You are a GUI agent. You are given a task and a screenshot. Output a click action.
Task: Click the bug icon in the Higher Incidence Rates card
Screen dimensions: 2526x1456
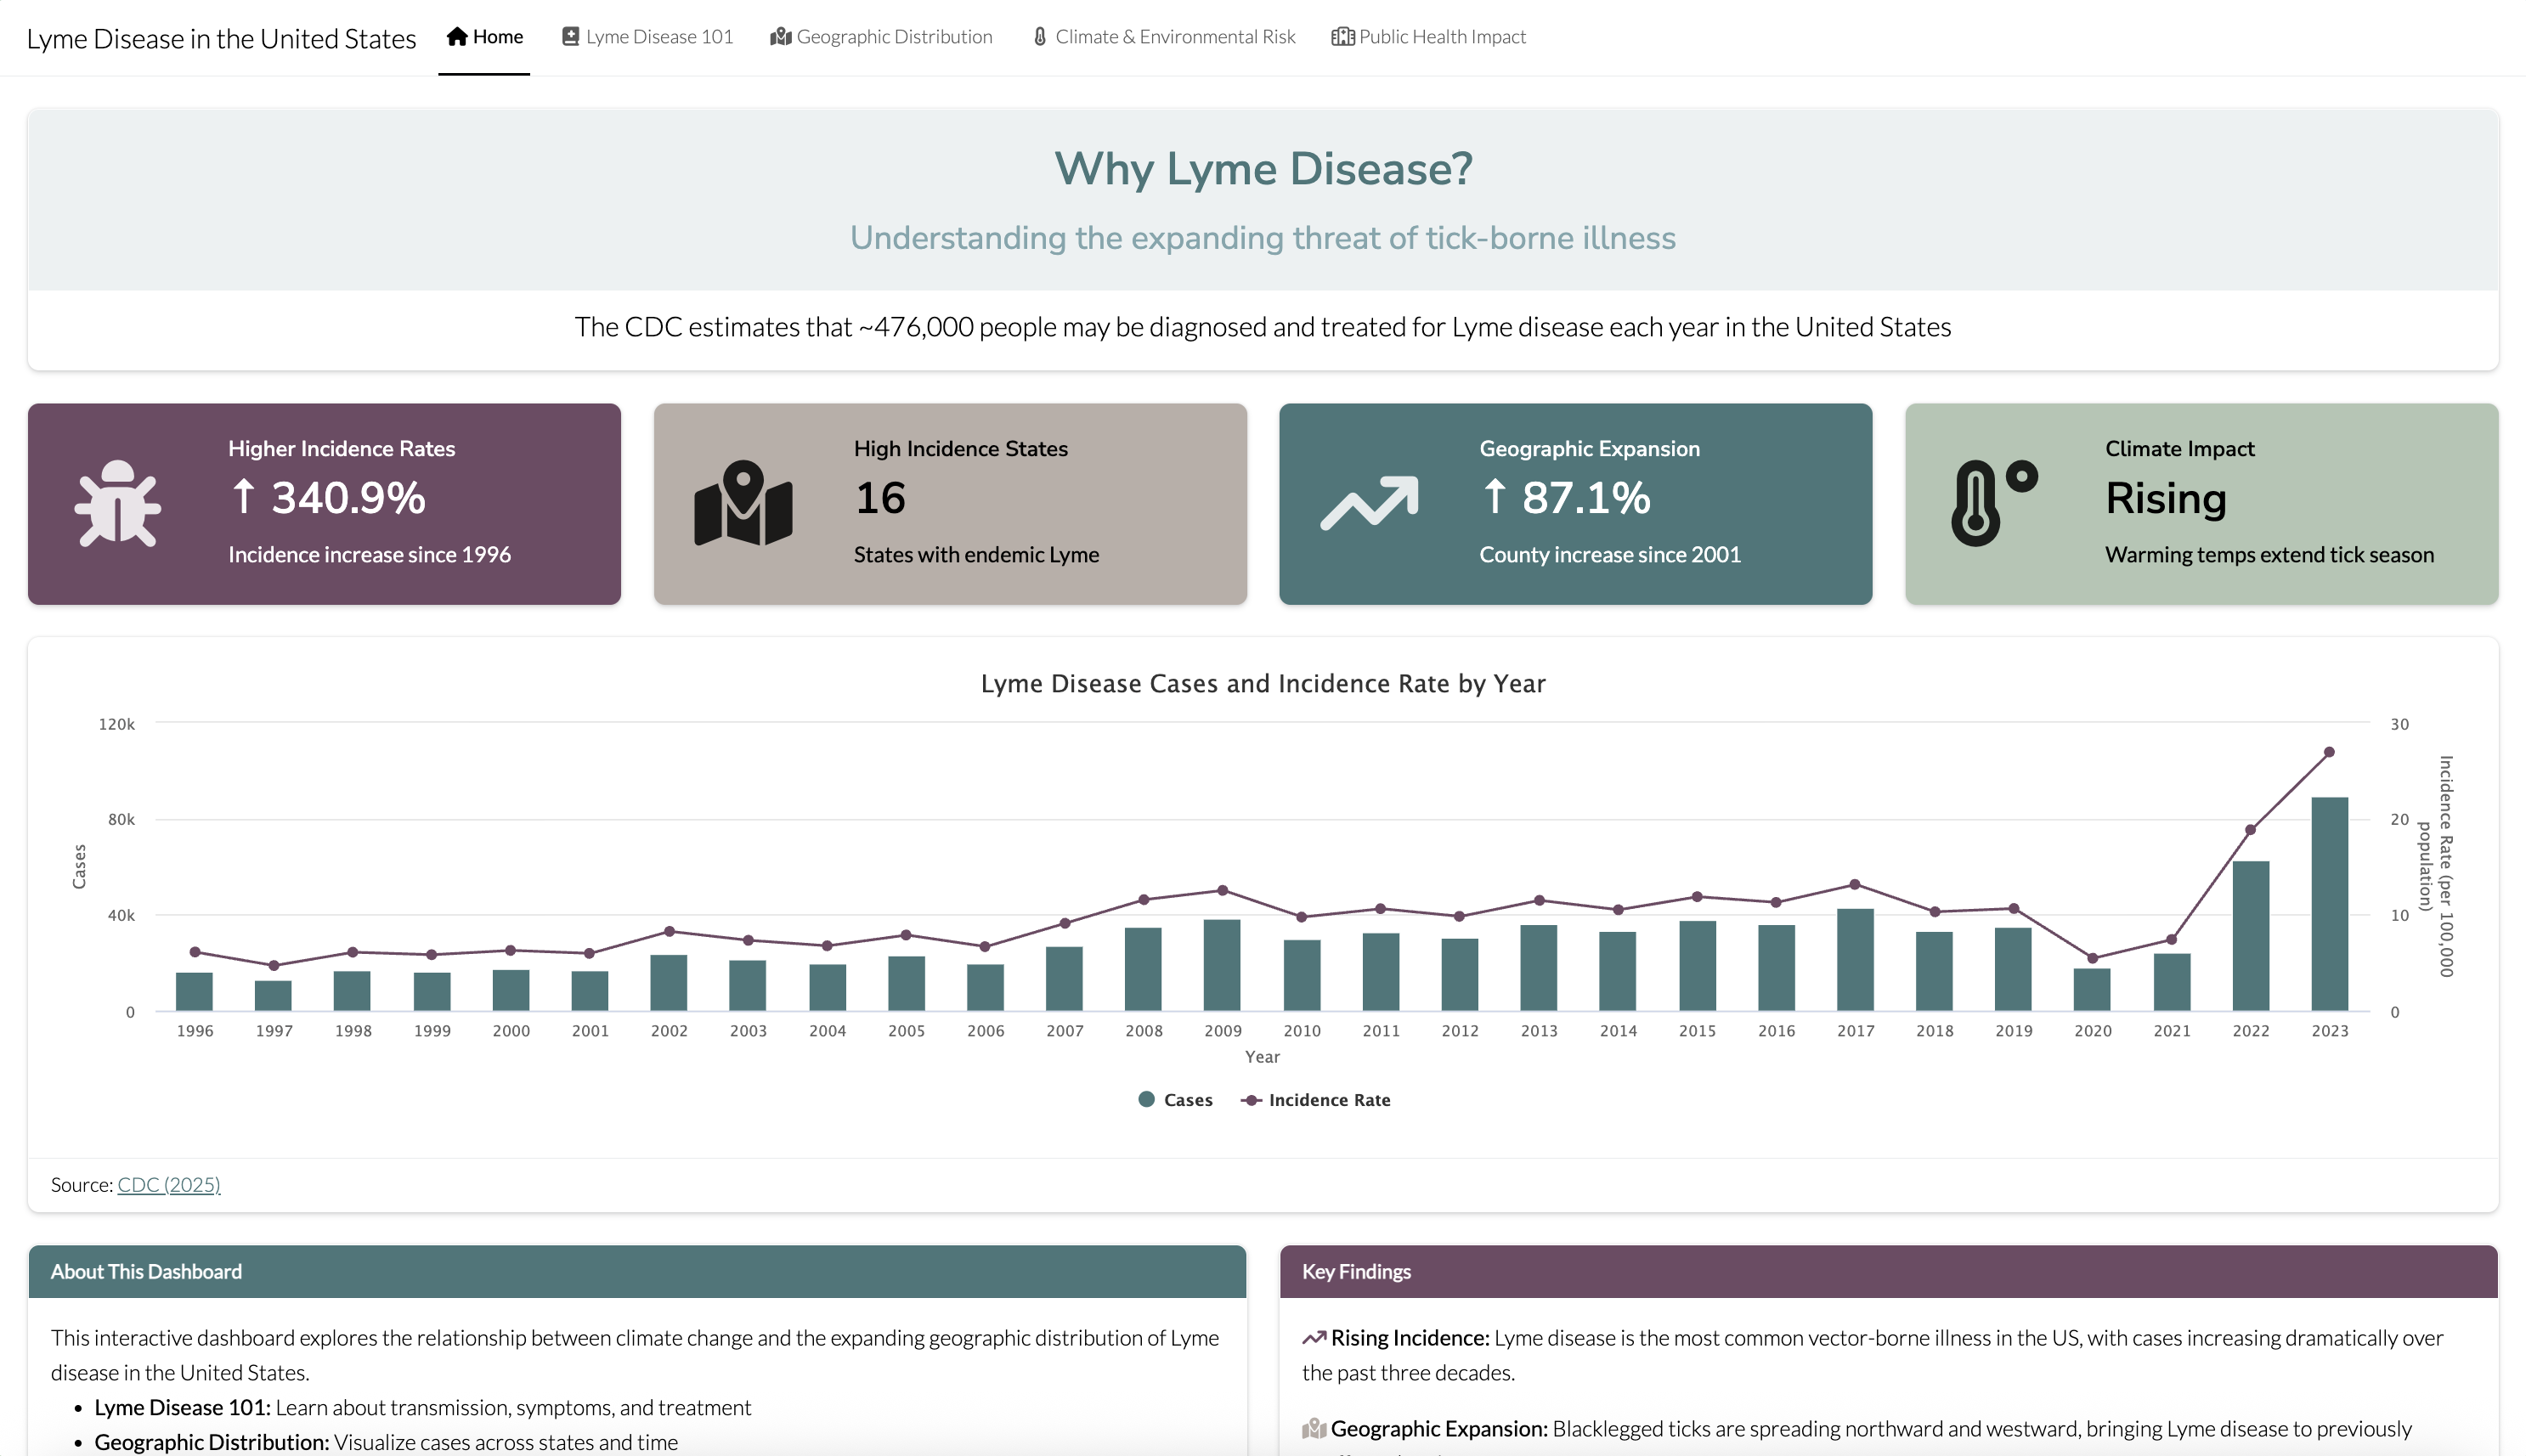coord(118,504)
